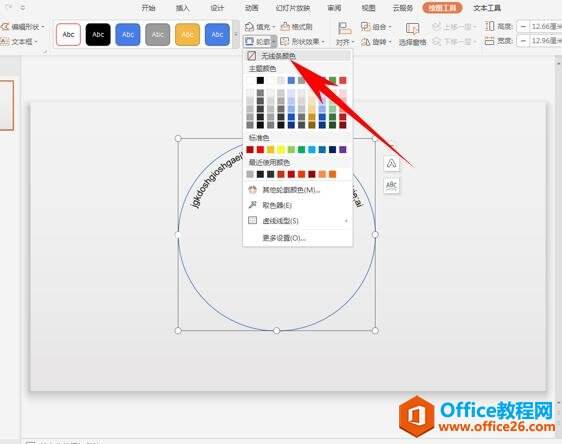Apply the first blue Abc shape style

click(x=128, y=34)
